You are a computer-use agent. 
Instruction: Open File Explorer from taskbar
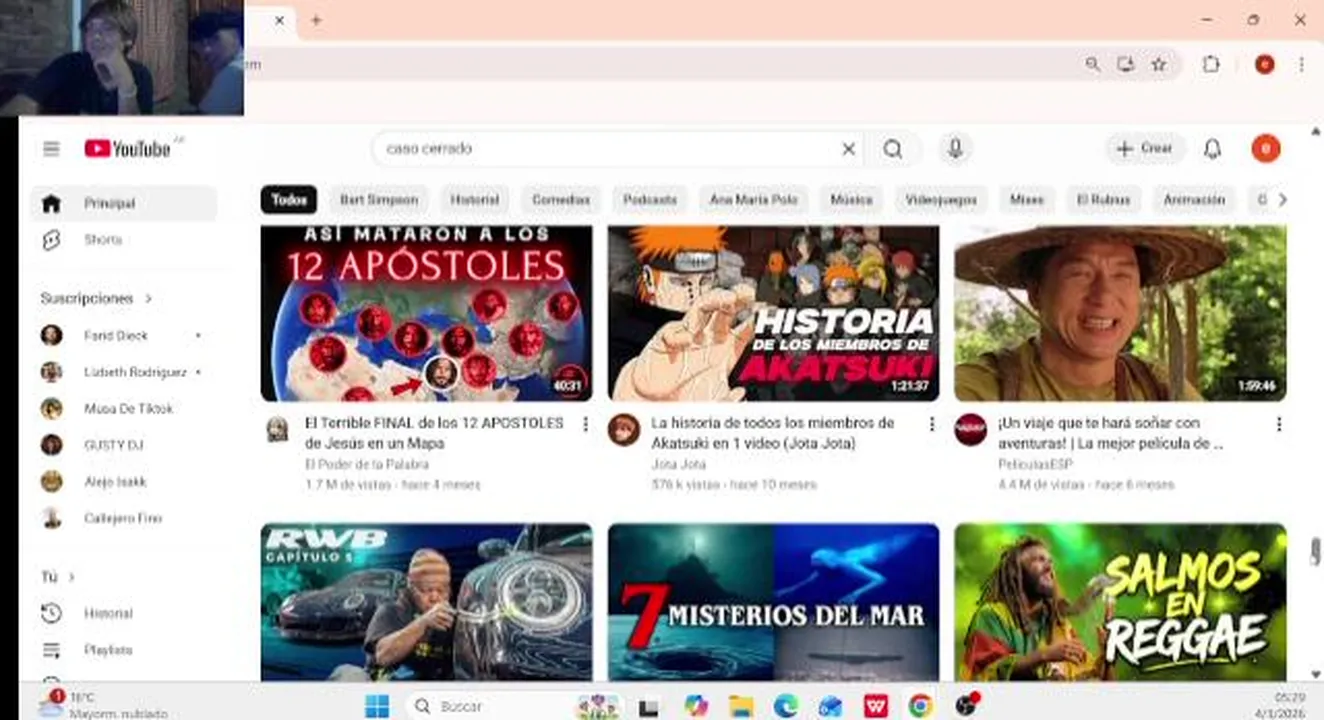741,706
